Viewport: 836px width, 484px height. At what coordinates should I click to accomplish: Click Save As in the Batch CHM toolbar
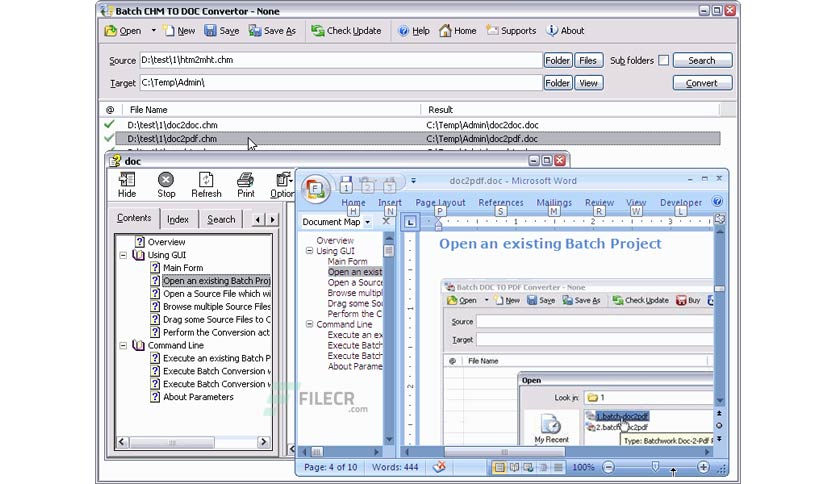[x=272, y=31]
